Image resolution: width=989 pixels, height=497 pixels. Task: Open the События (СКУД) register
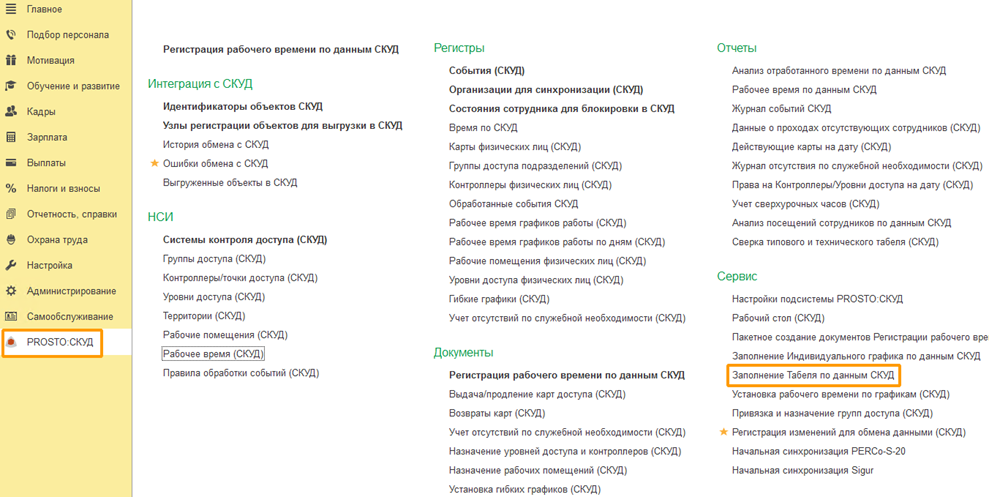click(487, 71)
